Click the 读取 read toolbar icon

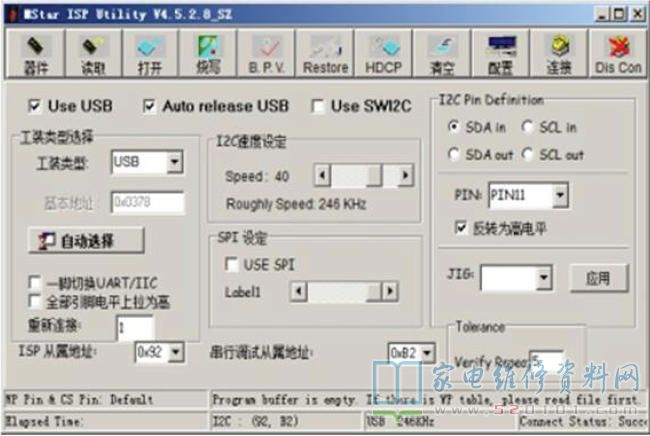point(93,54)
